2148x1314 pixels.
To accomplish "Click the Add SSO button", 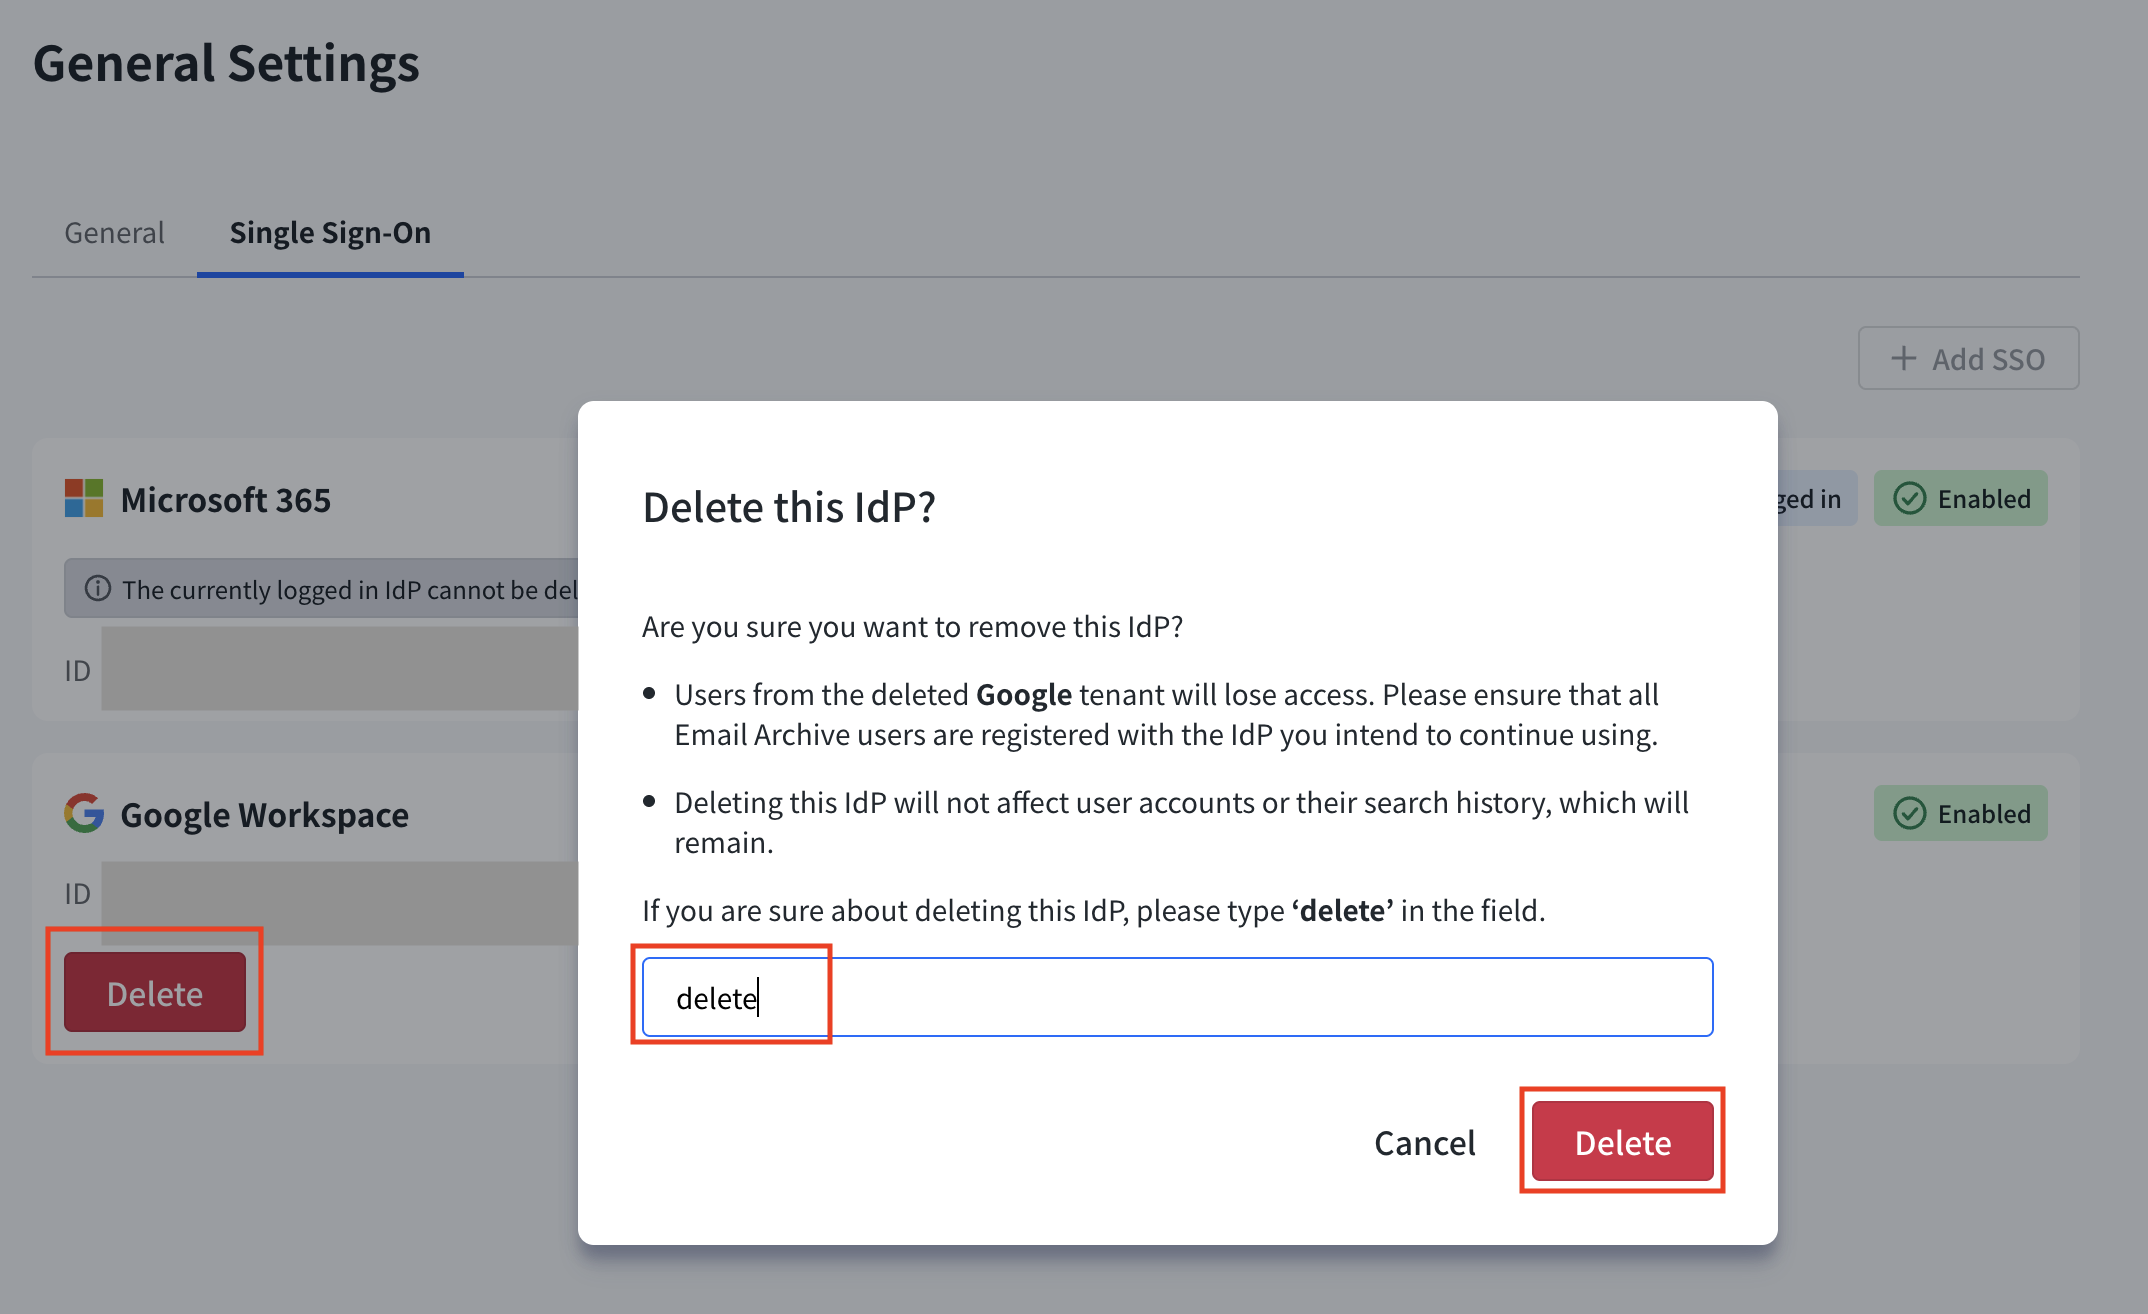I will [x=1968, y=358].
